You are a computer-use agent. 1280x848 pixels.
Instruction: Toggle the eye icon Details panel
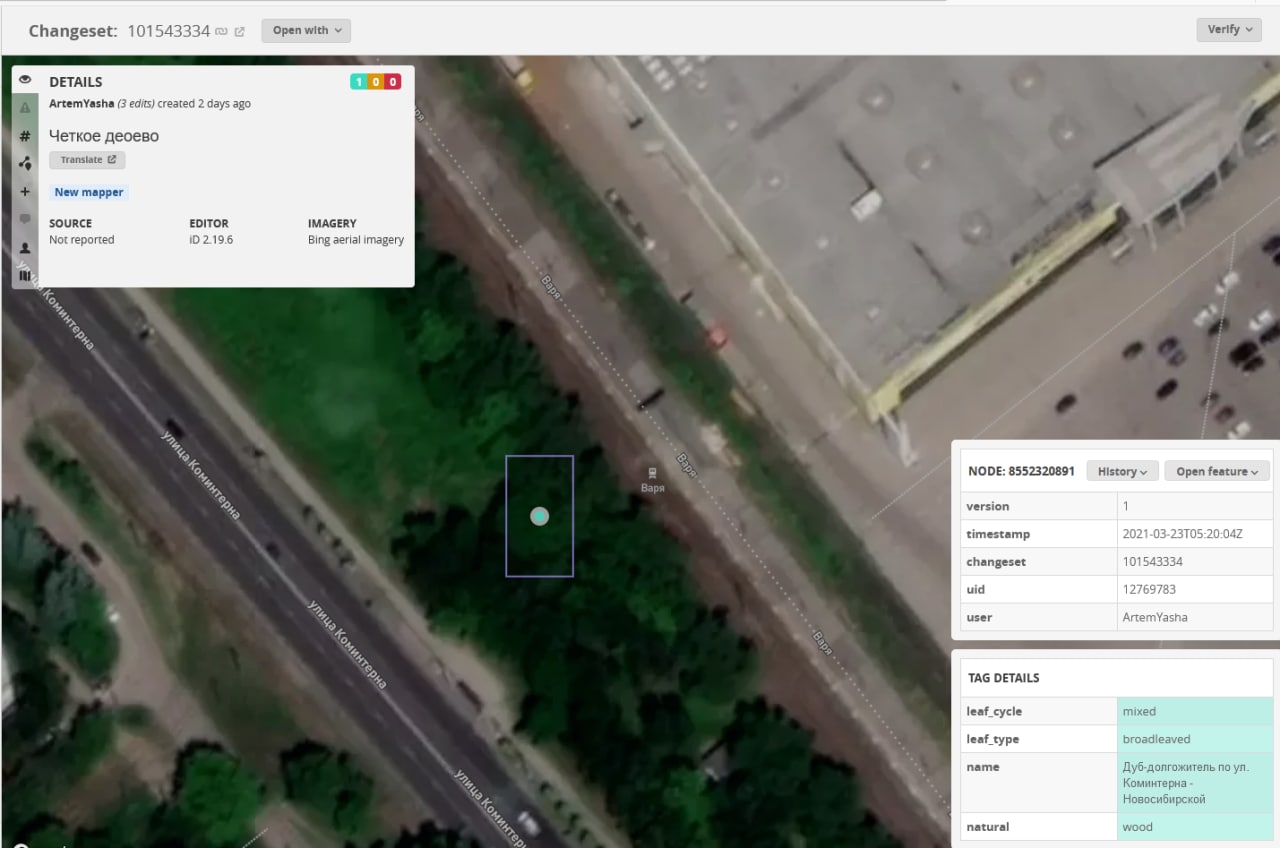click(x=25, y=80)
